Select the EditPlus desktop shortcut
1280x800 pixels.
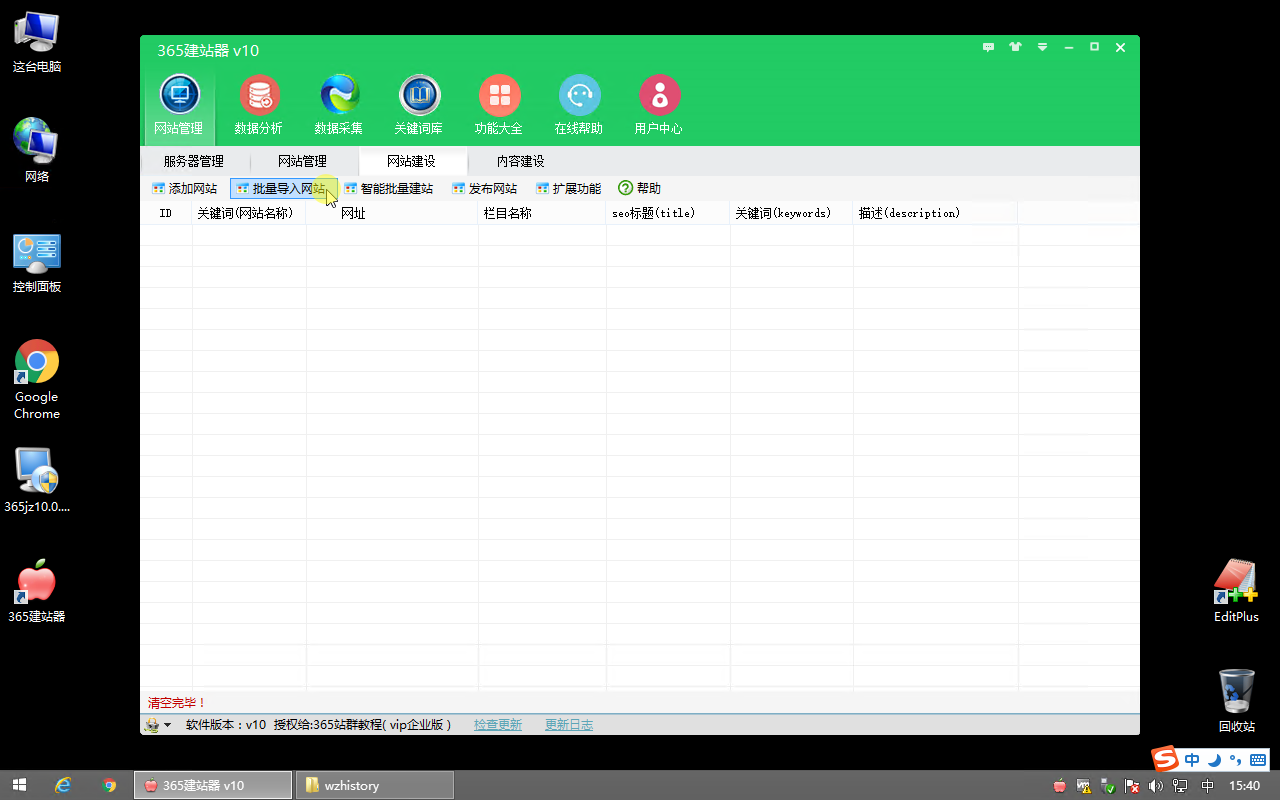point(1236,592)
